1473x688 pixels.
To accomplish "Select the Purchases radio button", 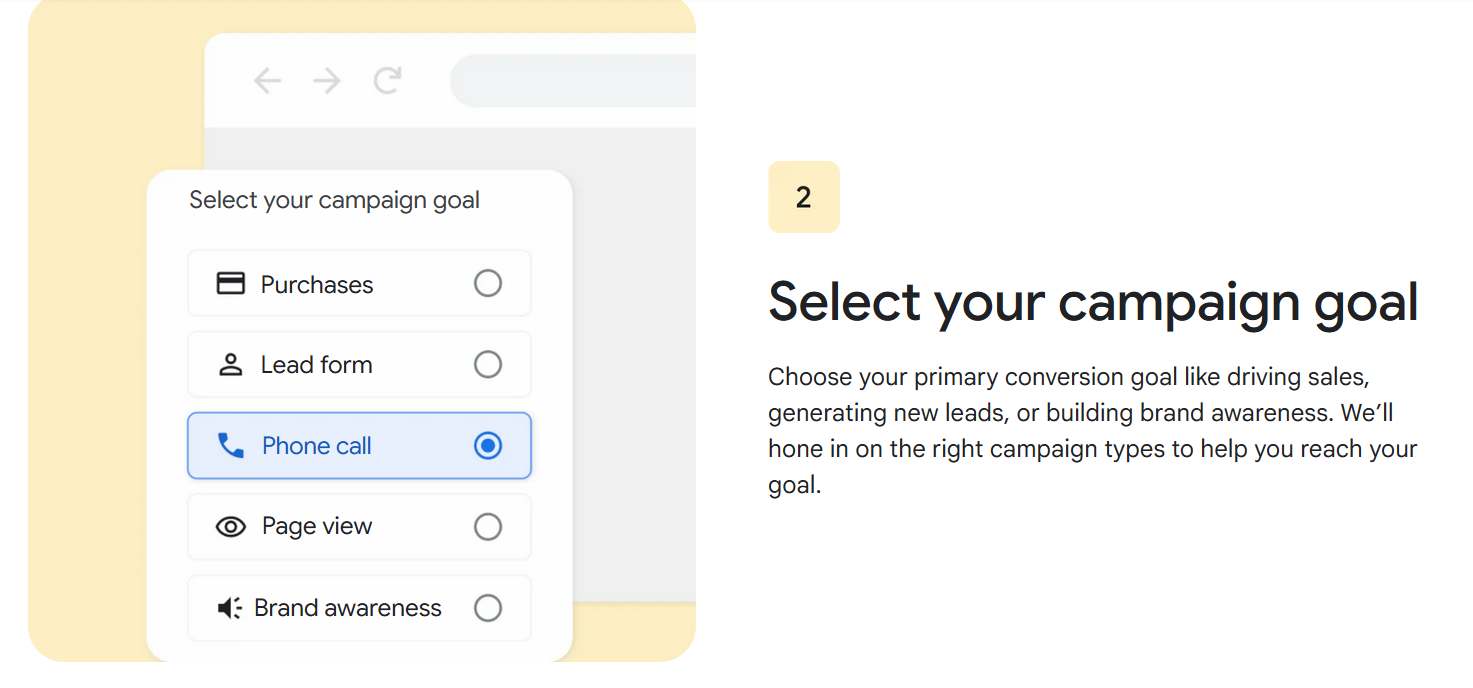I will [x=488, y=284].
